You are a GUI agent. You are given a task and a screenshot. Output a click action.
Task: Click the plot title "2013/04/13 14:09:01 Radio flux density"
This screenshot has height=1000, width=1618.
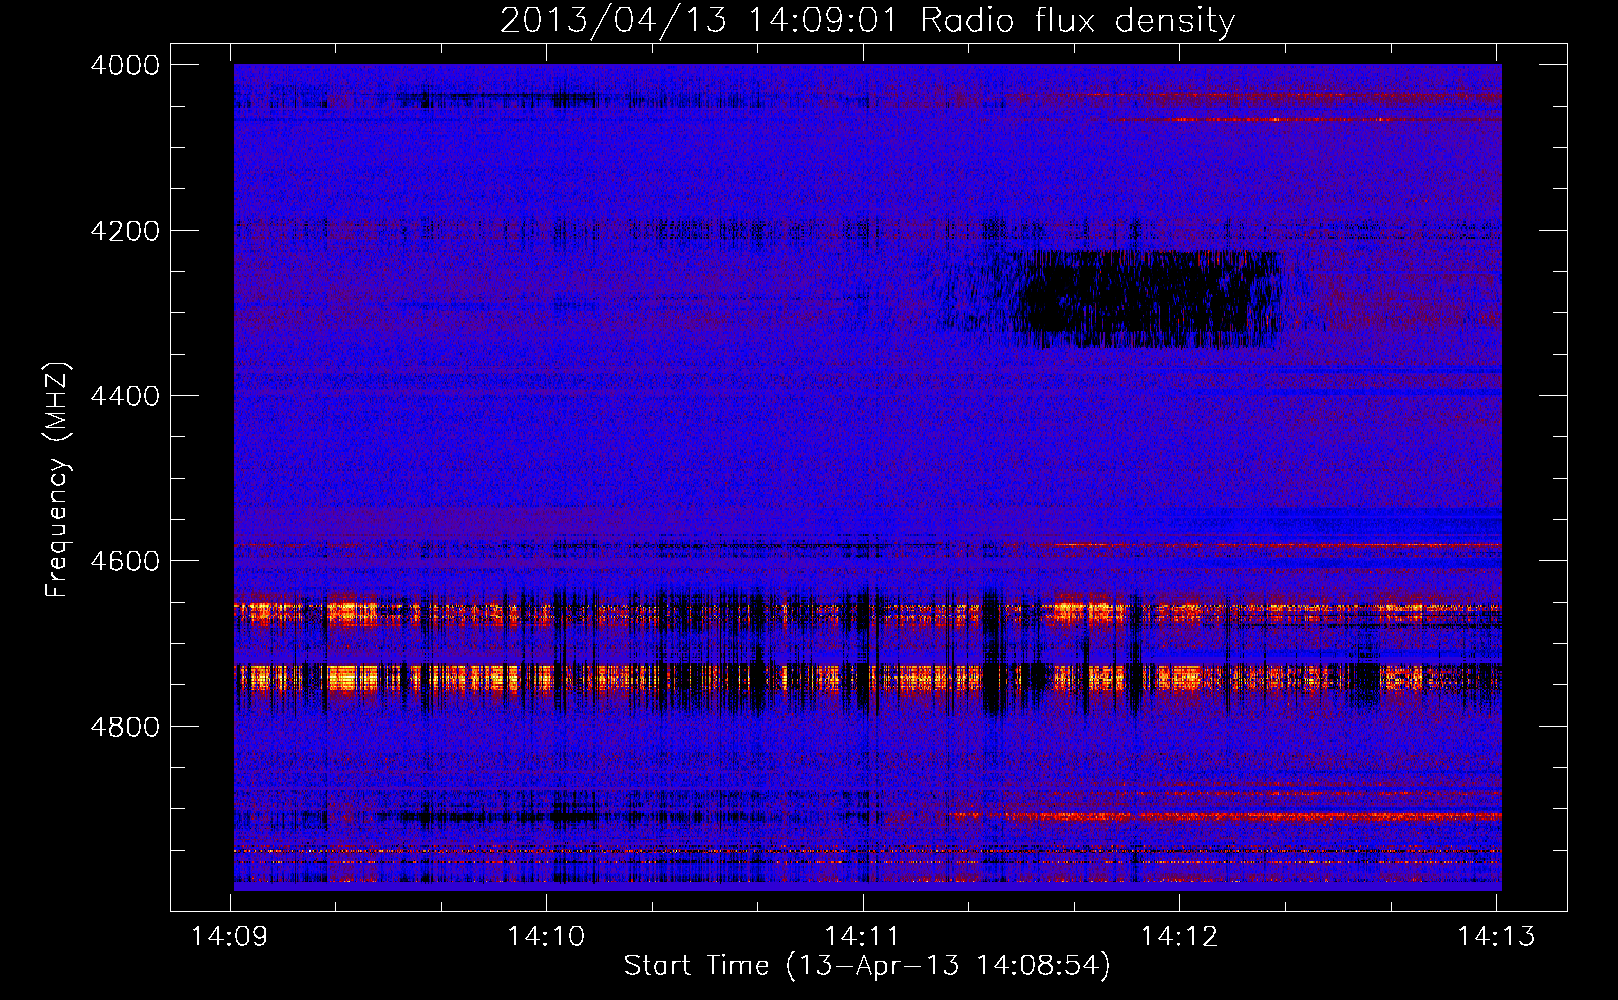click(x=867, y=20)
